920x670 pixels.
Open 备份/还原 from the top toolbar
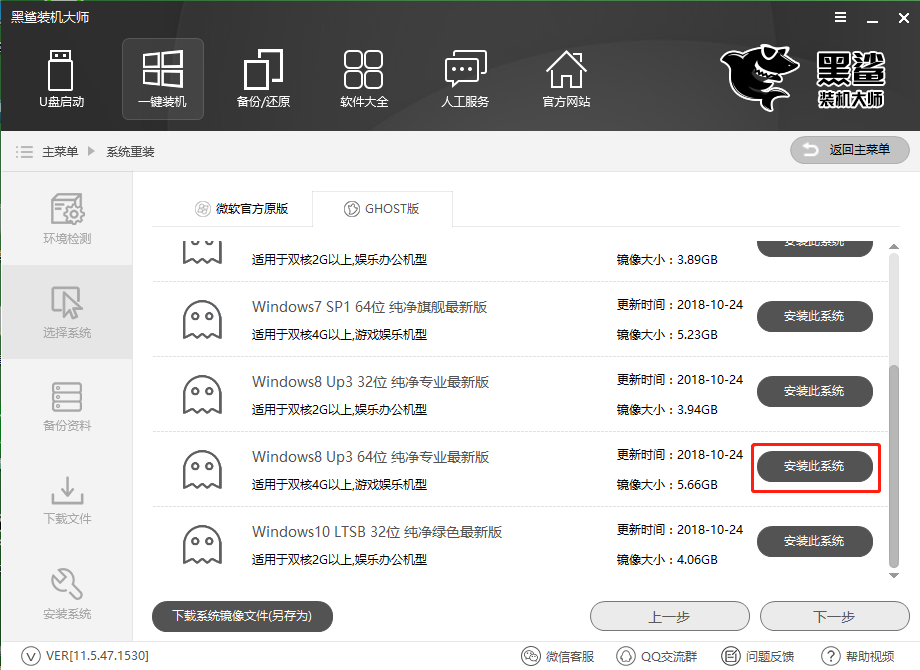point(263,78)
